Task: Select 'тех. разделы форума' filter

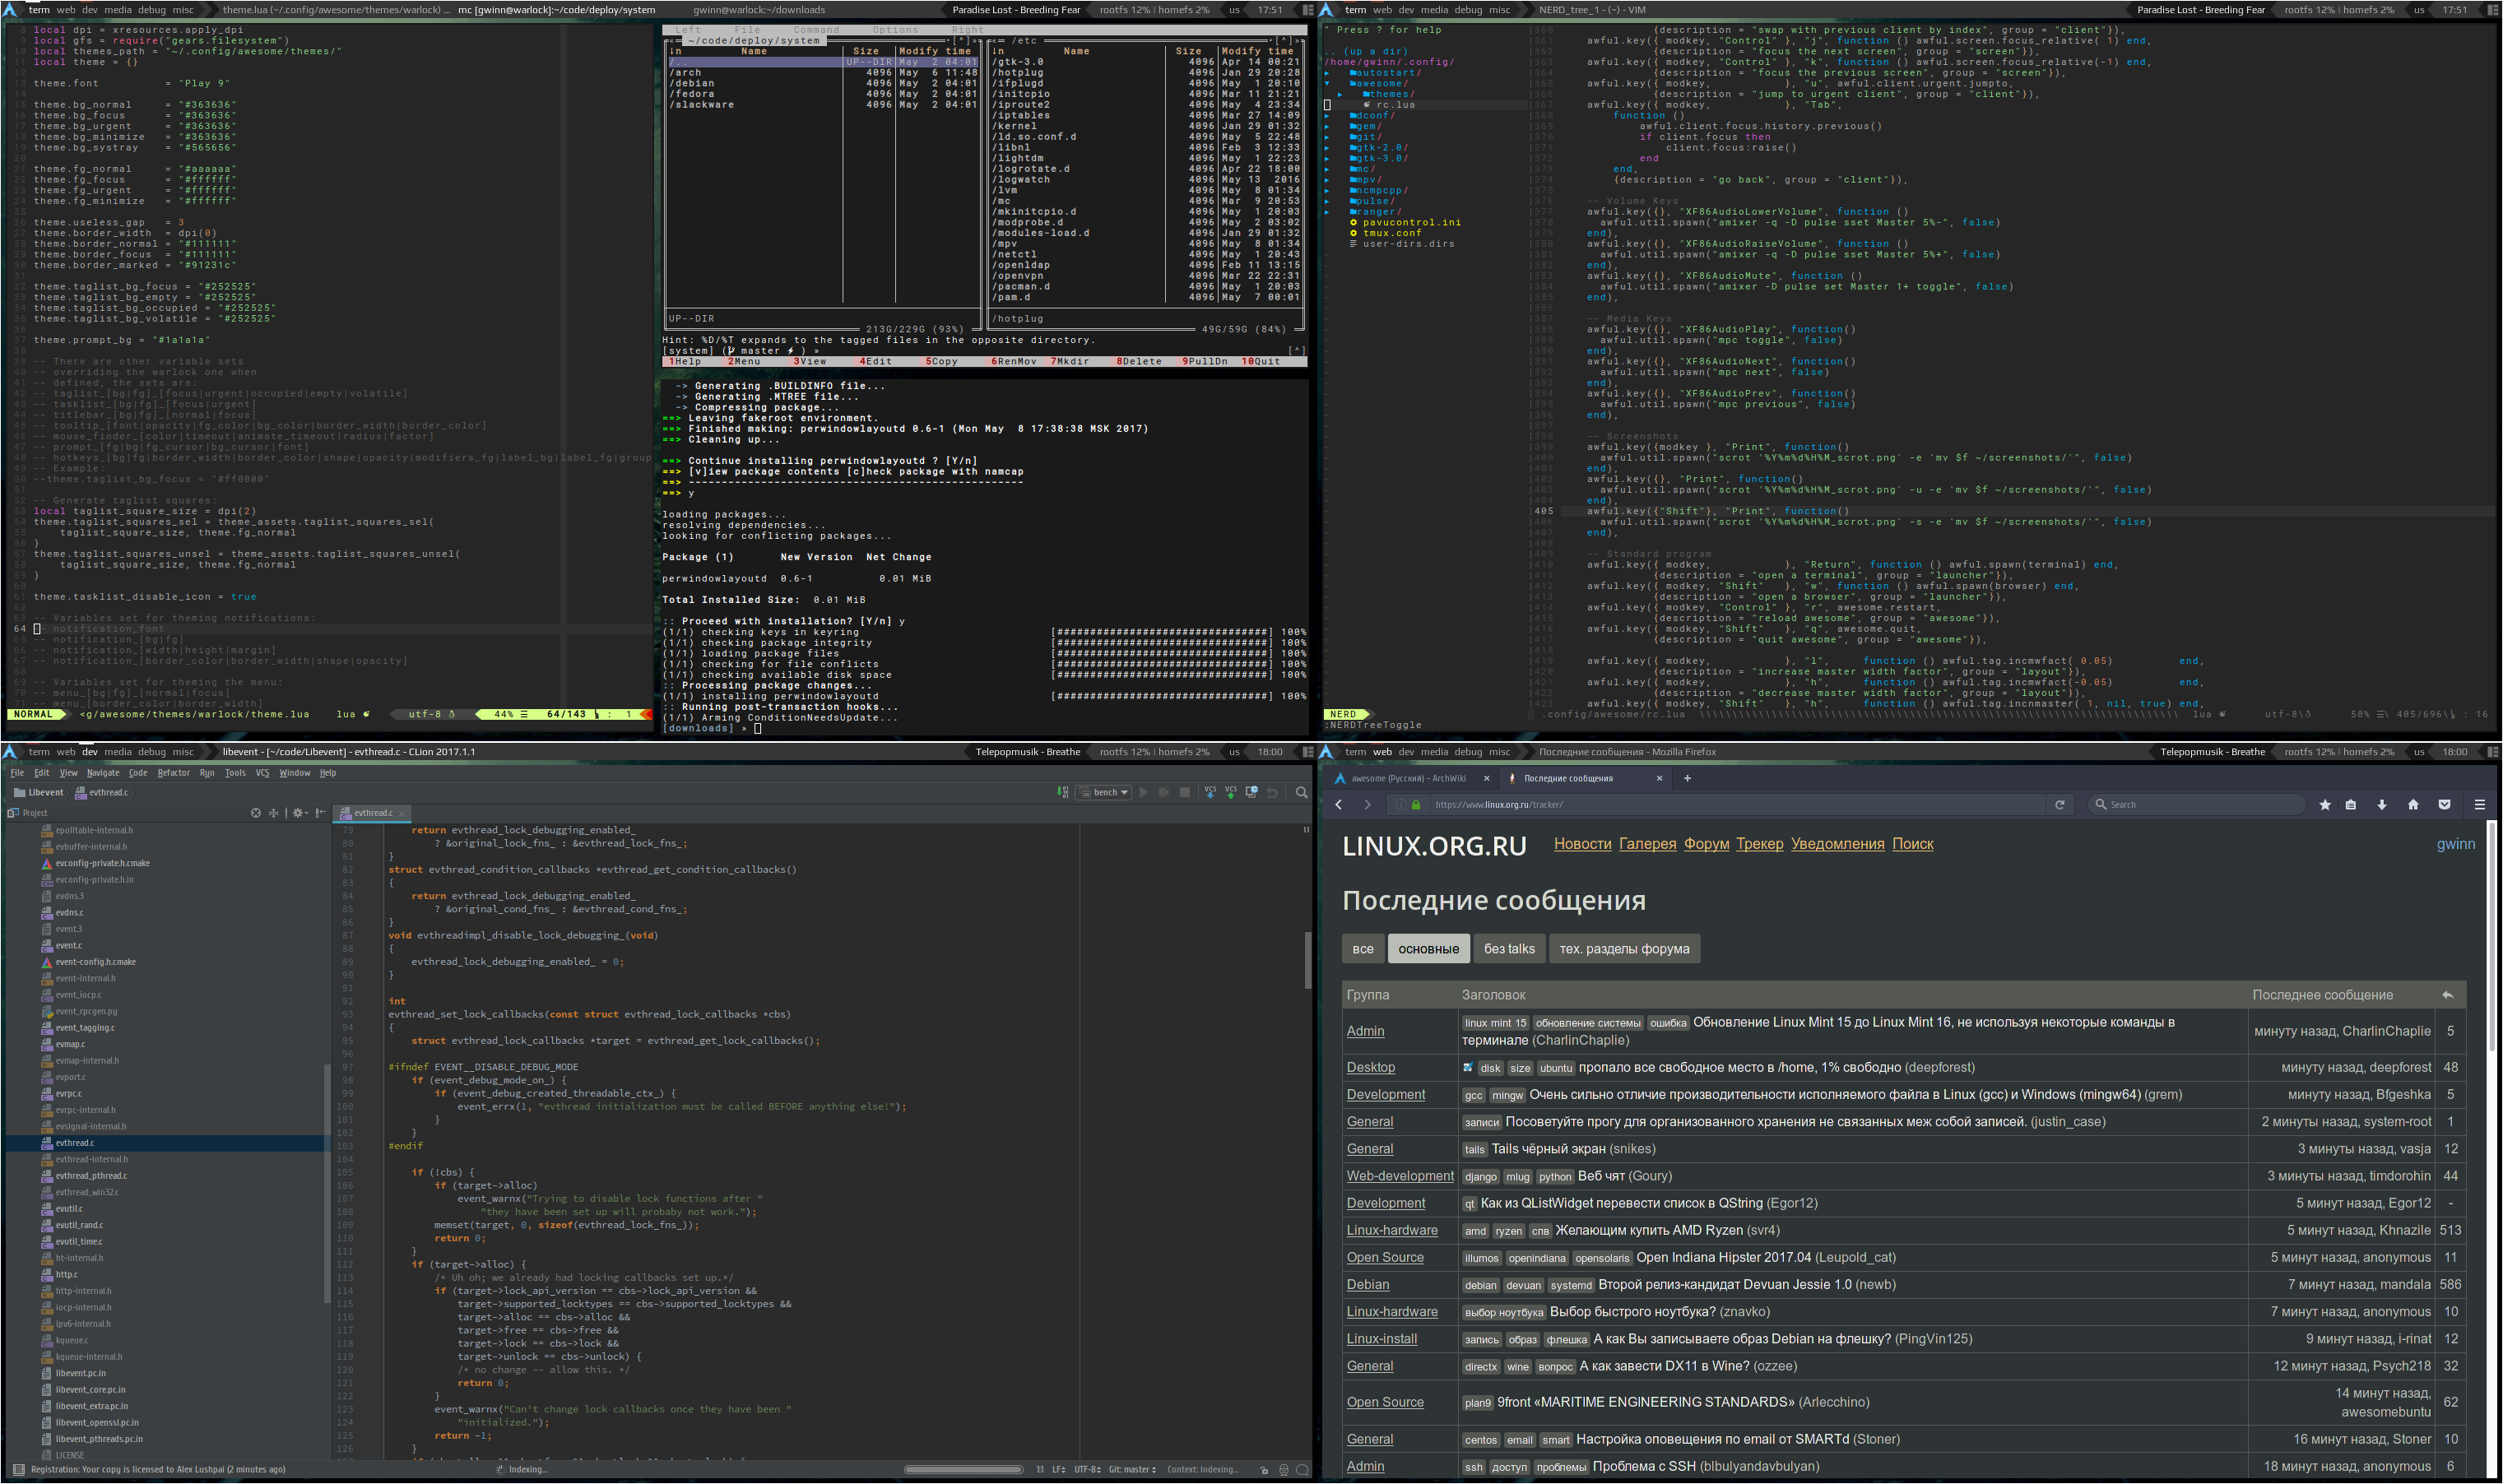Action: (1624, 949)
